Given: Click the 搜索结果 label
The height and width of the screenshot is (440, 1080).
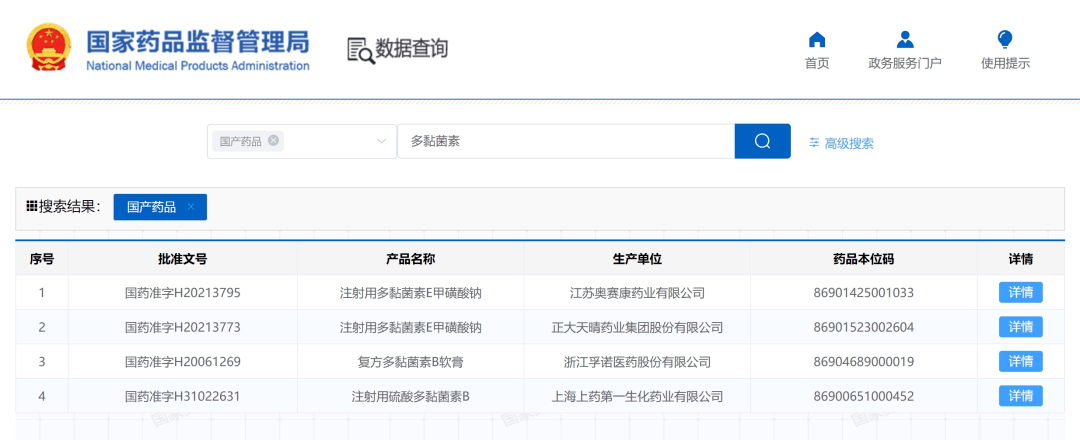Looking at the screenshot, I should (x=70, y=206).
